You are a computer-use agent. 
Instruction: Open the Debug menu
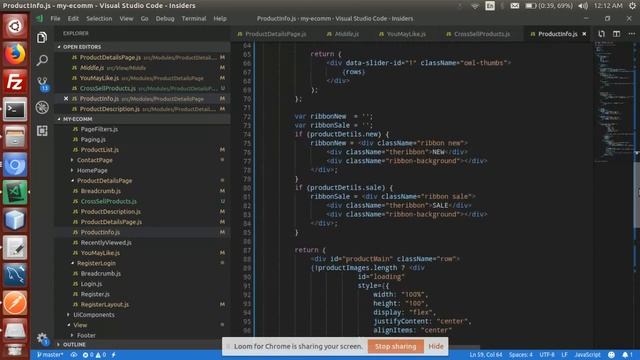pos(165,18)
